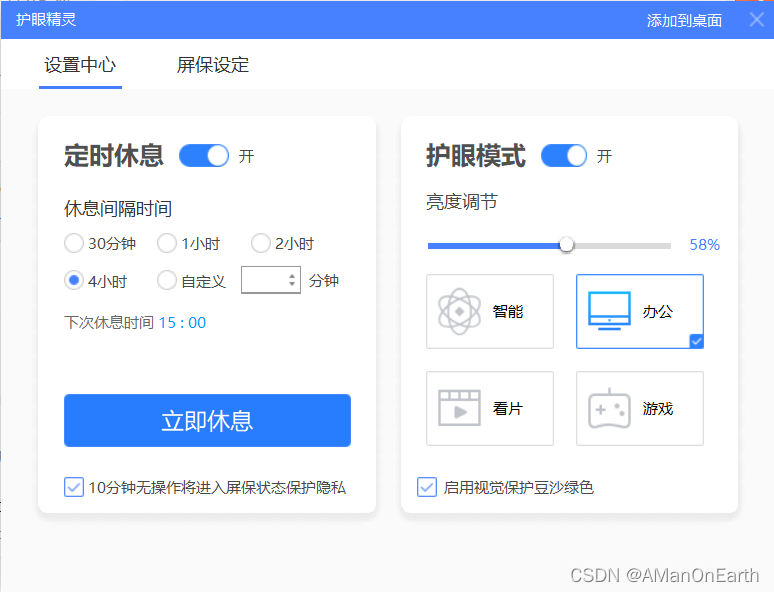Image resolution: width=774 pixels, height=592 pixels.
Task: Click 添加到桌面 in title bar
Action: point(684,20)
